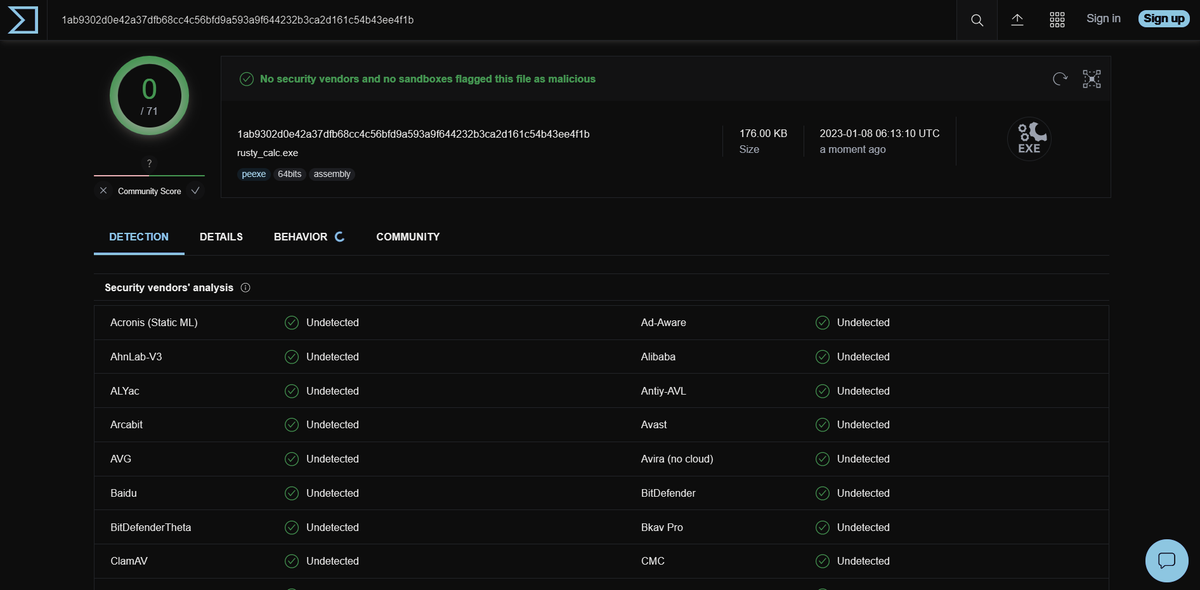This screenshot has height=590, width=1200.
Task: Click the Alibaba vendor name
Action: click(658, 357)
